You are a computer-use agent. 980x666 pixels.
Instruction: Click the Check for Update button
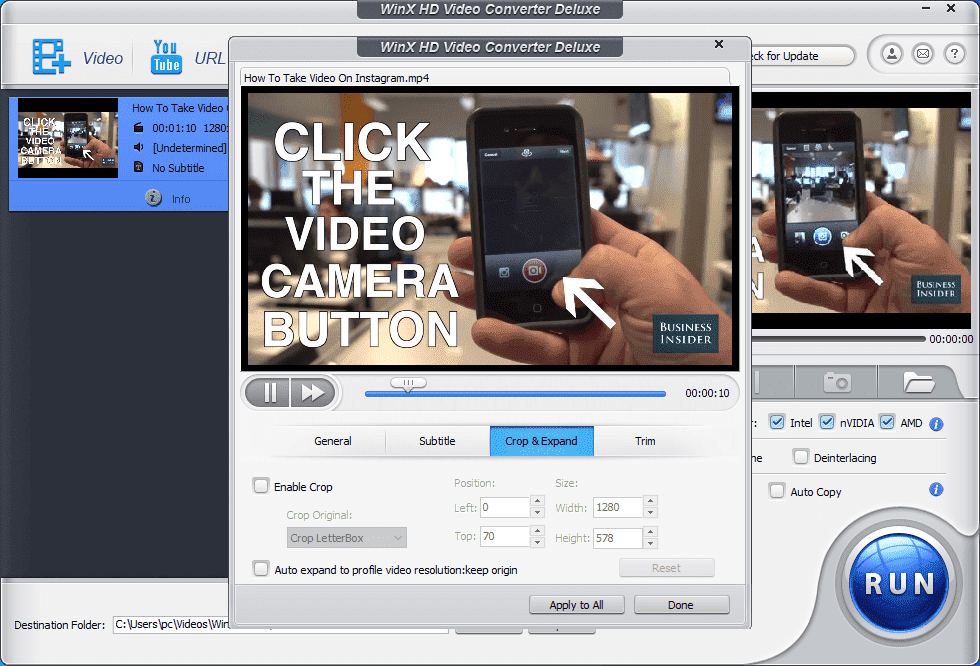[x=802, y=56]
